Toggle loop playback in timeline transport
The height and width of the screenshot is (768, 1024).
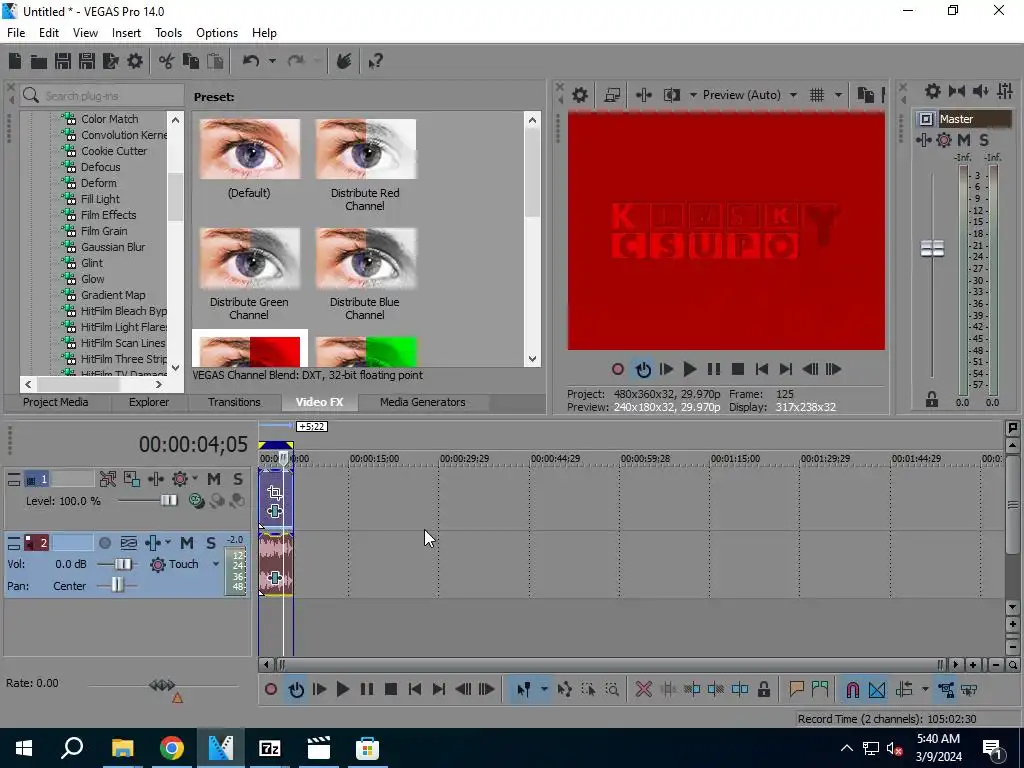coord(296,689)
